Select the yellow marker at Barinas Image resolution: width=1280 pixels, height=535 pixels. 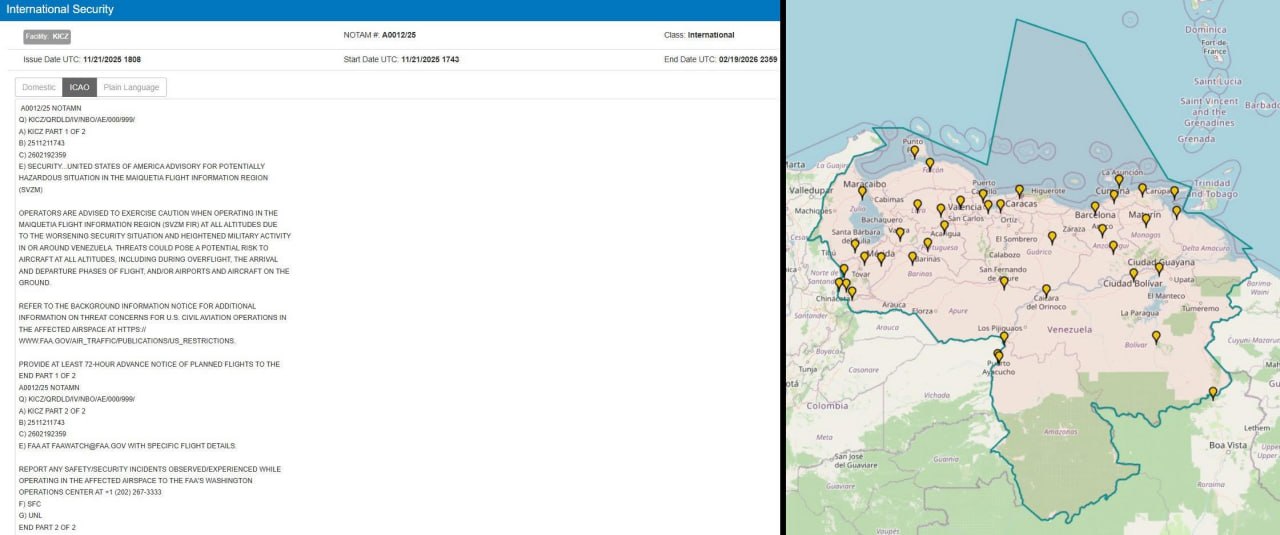coord(912,257)
